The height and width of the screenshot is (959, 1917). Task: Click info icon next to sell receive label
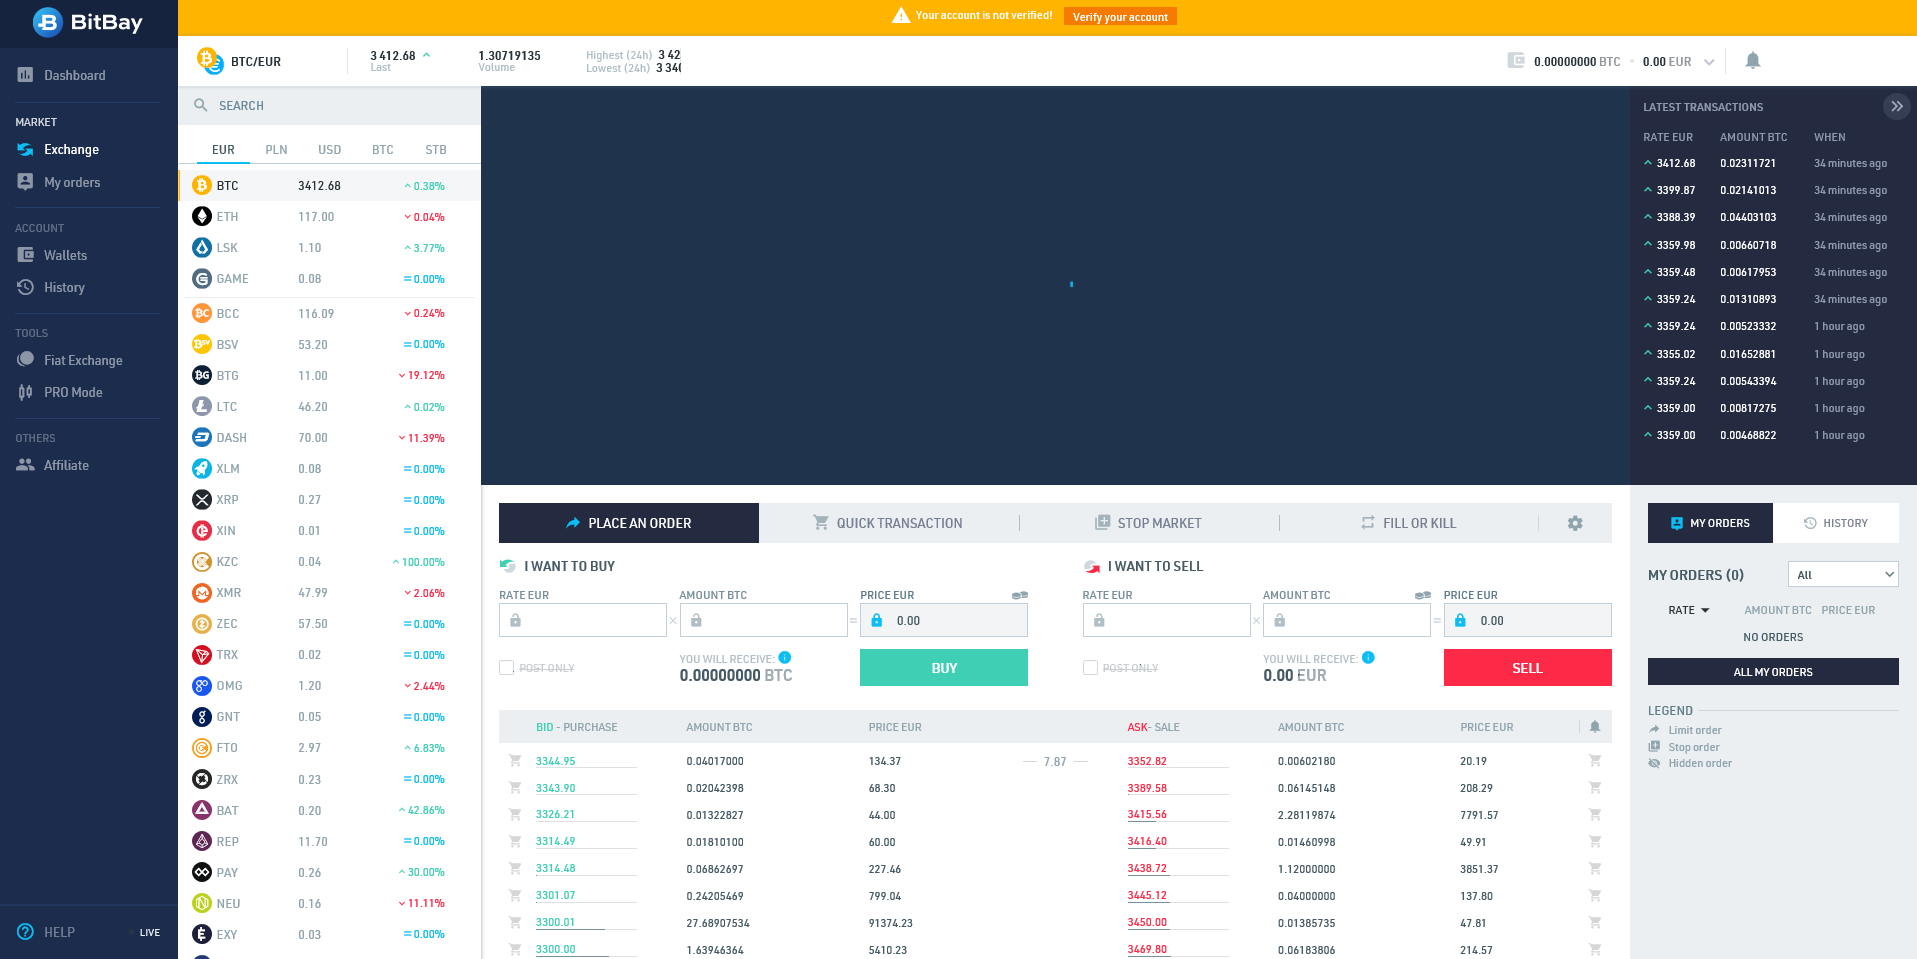[1368, 657]
